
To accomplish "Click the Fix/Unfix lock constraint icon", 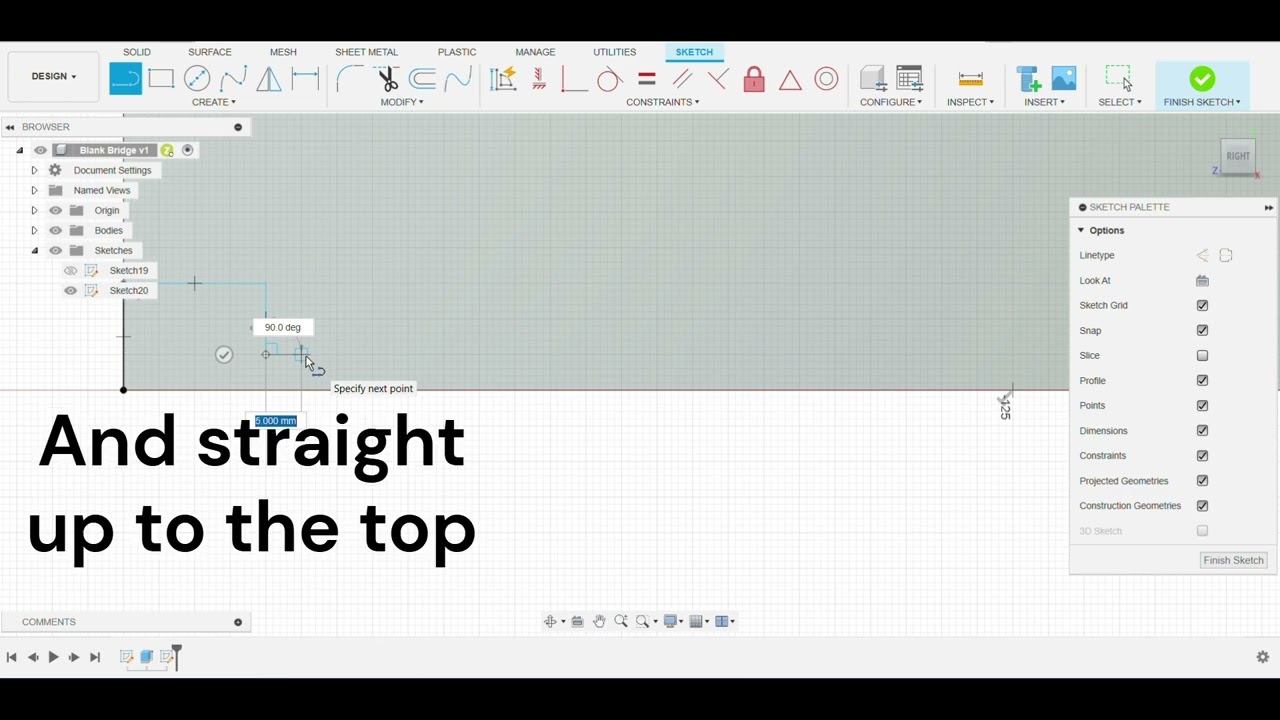I will coord(754,79).
